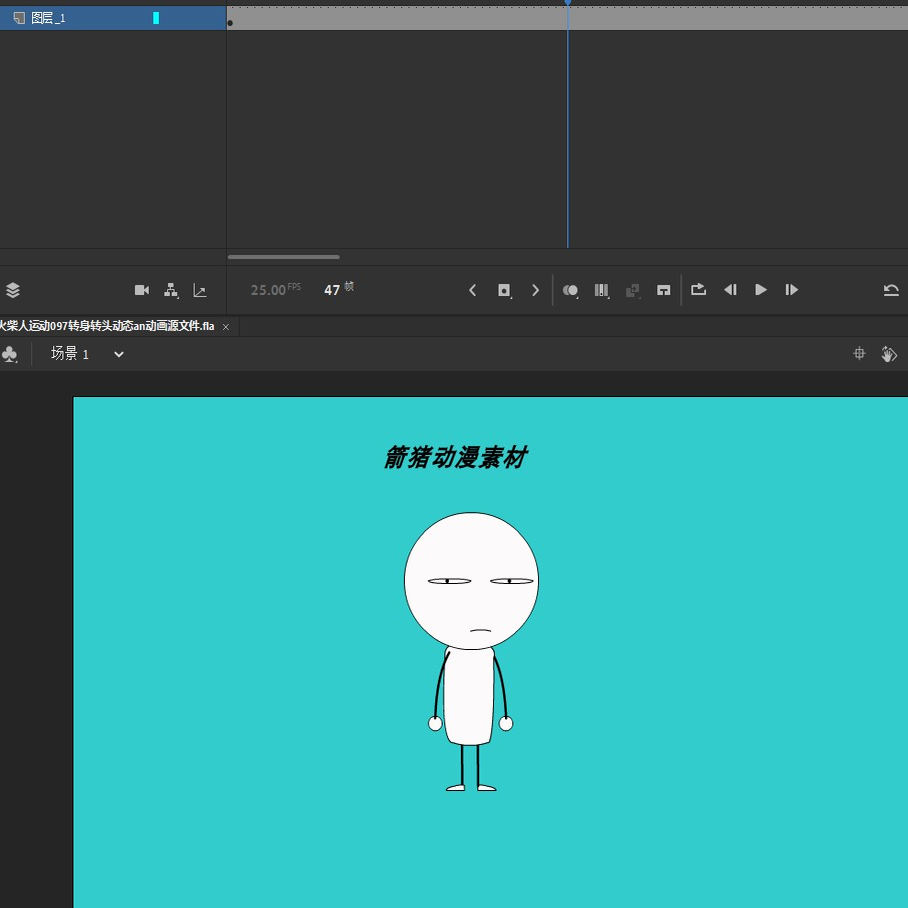Open the layer depth panel icon

[200, 290]
